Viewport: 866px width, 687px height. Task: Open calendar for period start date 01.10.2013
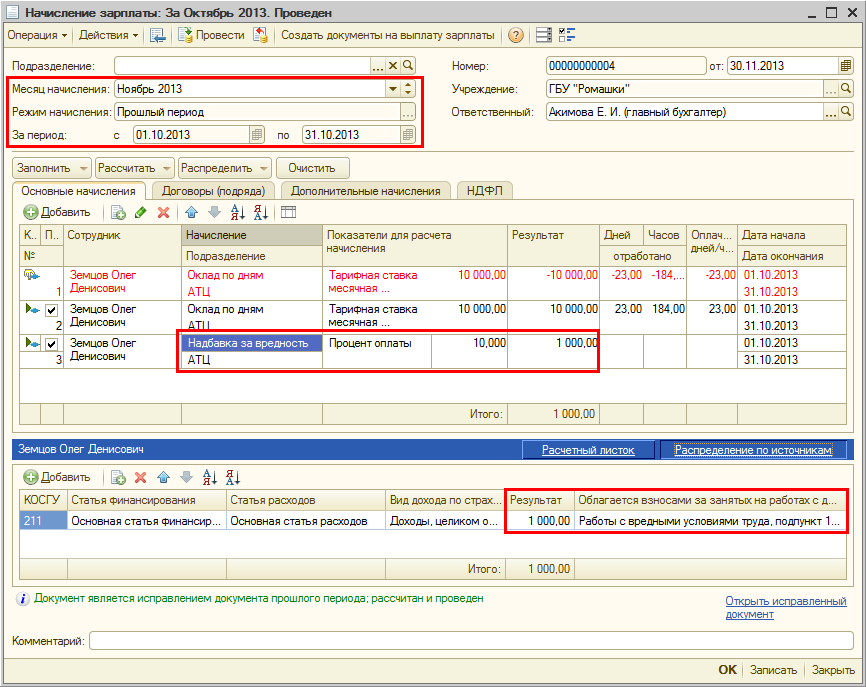257,134
